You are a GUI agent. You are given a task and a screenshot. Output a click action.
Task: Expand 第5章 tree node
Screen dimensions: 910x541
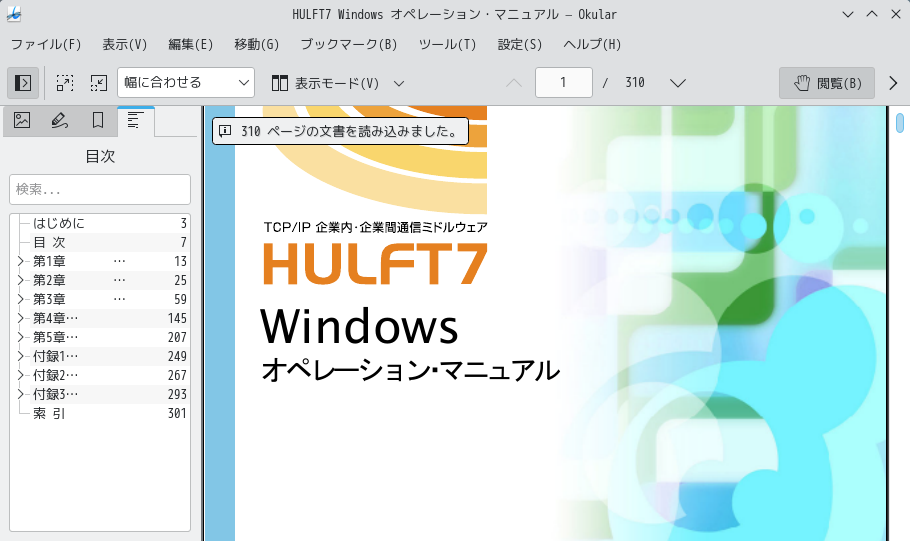pyautogui.click(x=20, y=337)
